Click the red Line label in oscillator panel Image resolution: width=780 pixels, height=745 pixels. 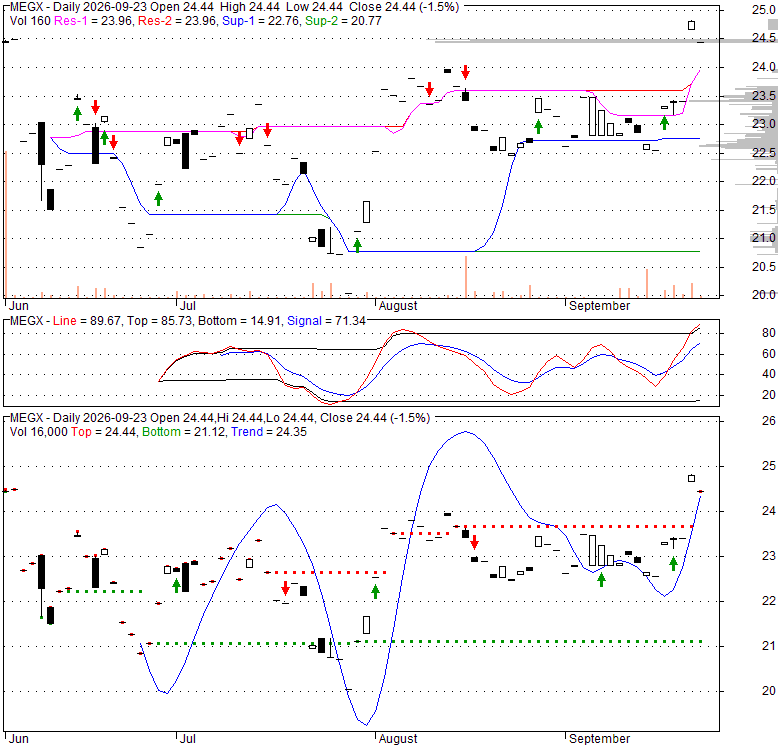tap(65, 321)
